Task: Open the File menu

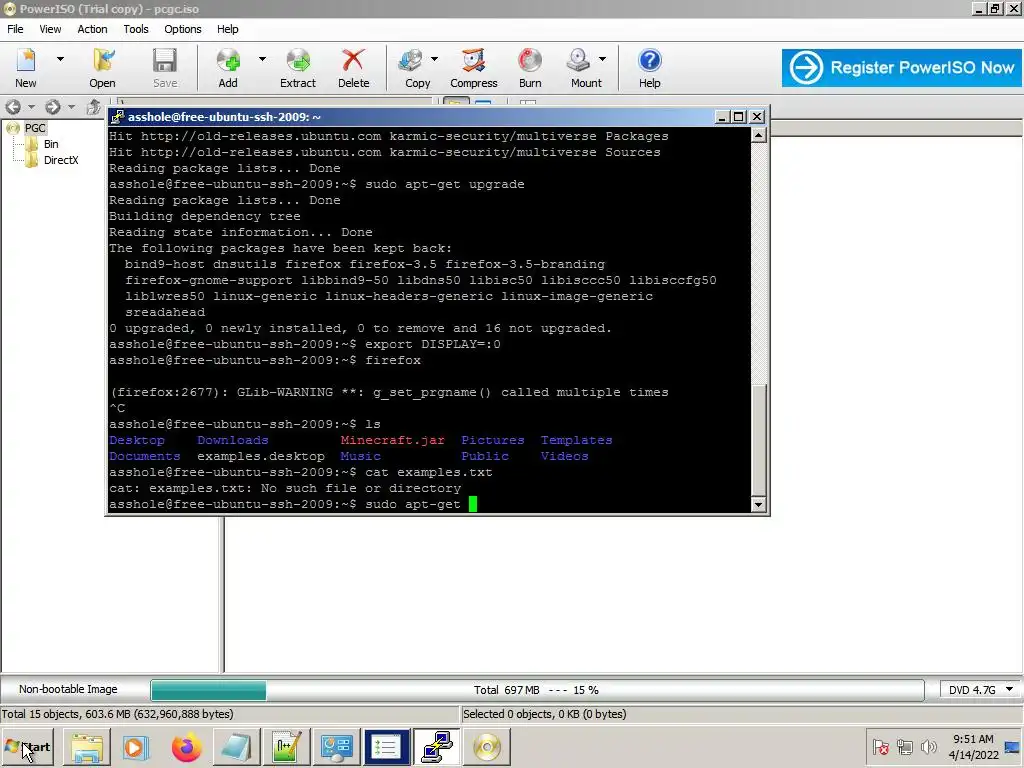Action: pos(15,29)
